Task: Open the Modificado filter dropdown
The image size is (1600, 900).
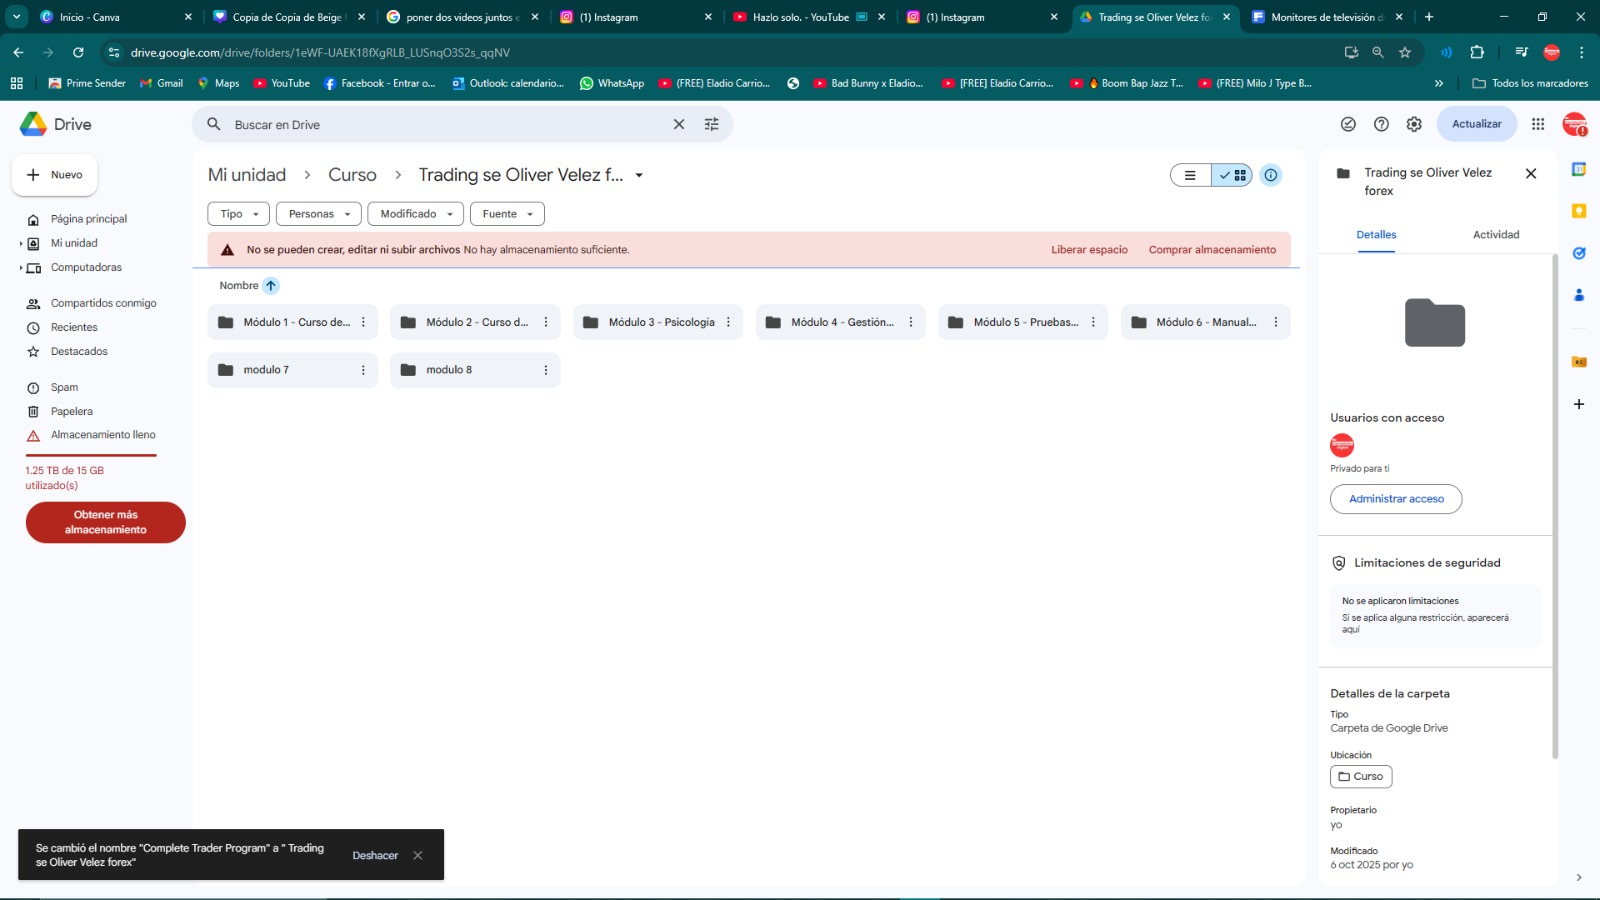Action: 416,214
